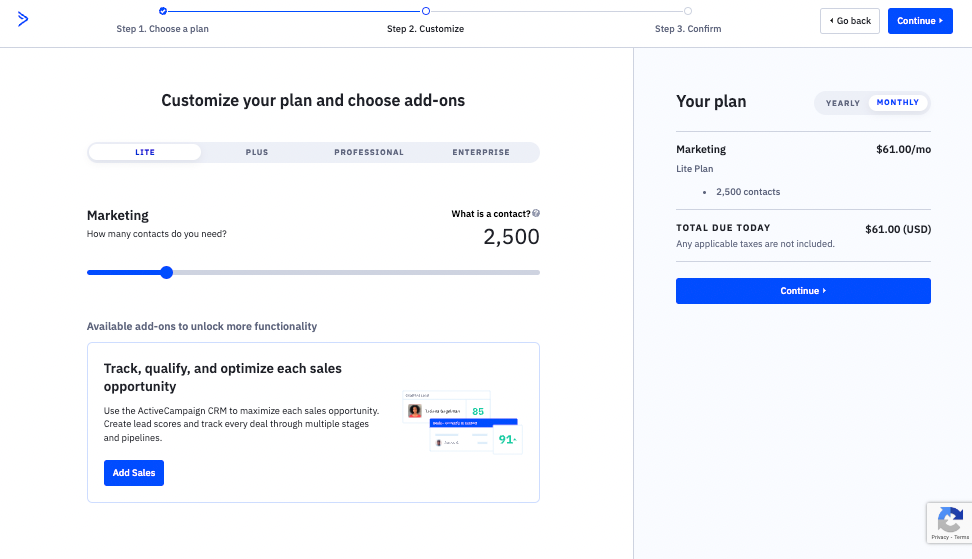Click the ActiveCampaign logo icon

pos(23,19)
